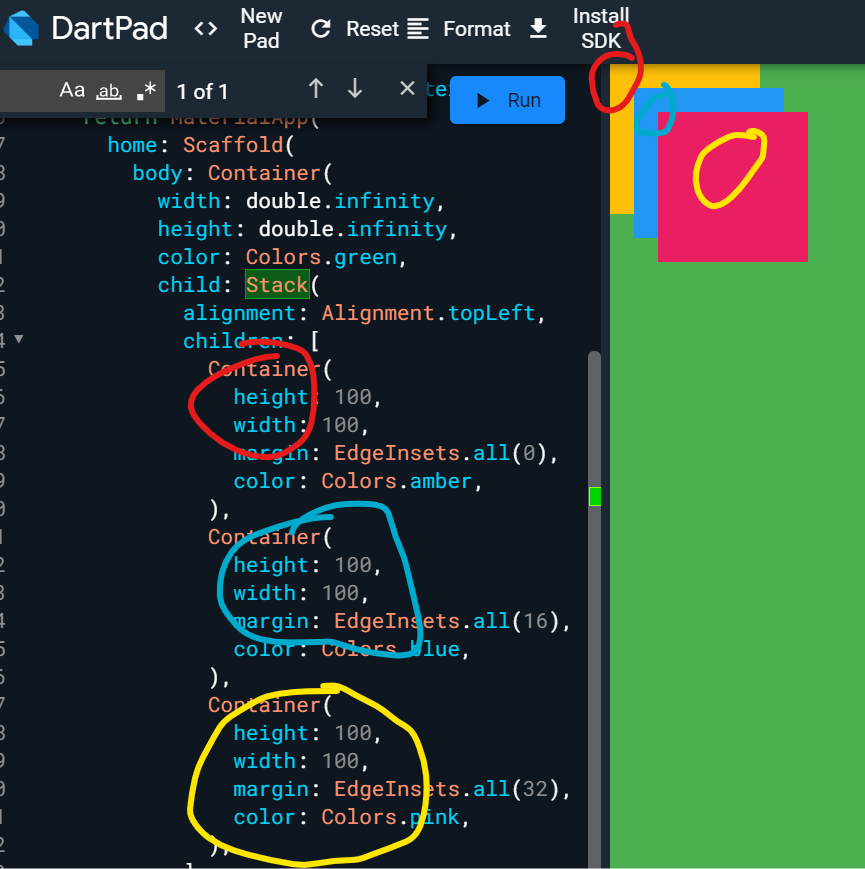Click the DartPad logo icon
Screen dimensions: 865x869
(21, 28)
